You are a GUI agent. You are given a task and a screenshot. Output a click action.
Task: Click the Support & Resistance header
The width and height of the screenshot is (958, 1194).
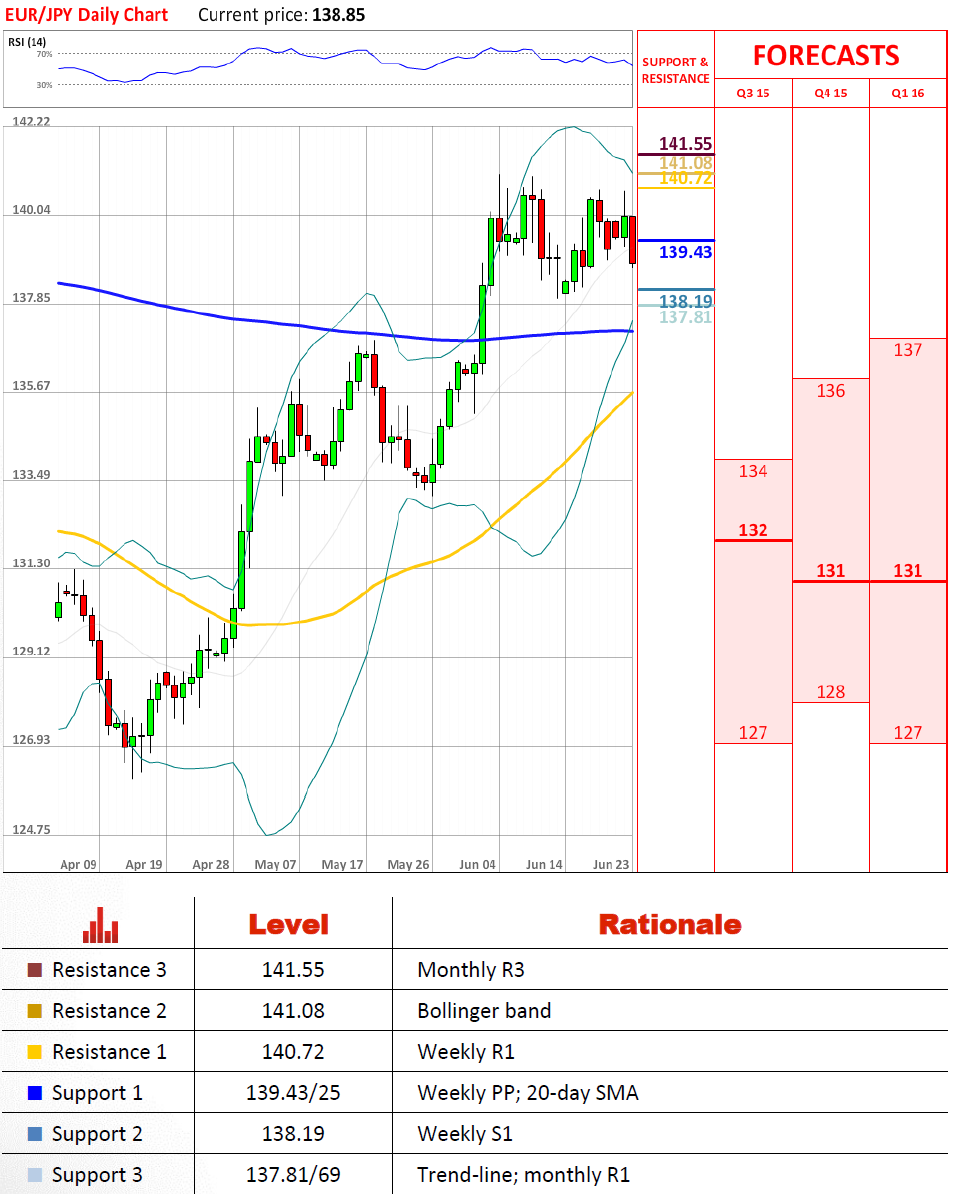[x=675, y=70]
